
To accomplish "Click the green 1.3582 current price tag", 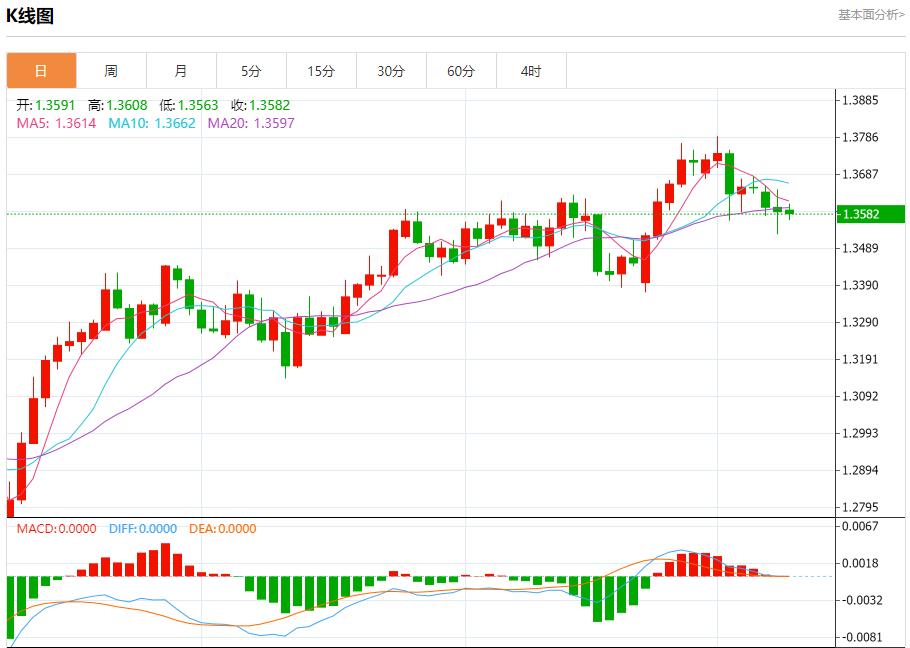I will [x=869, y=214].
